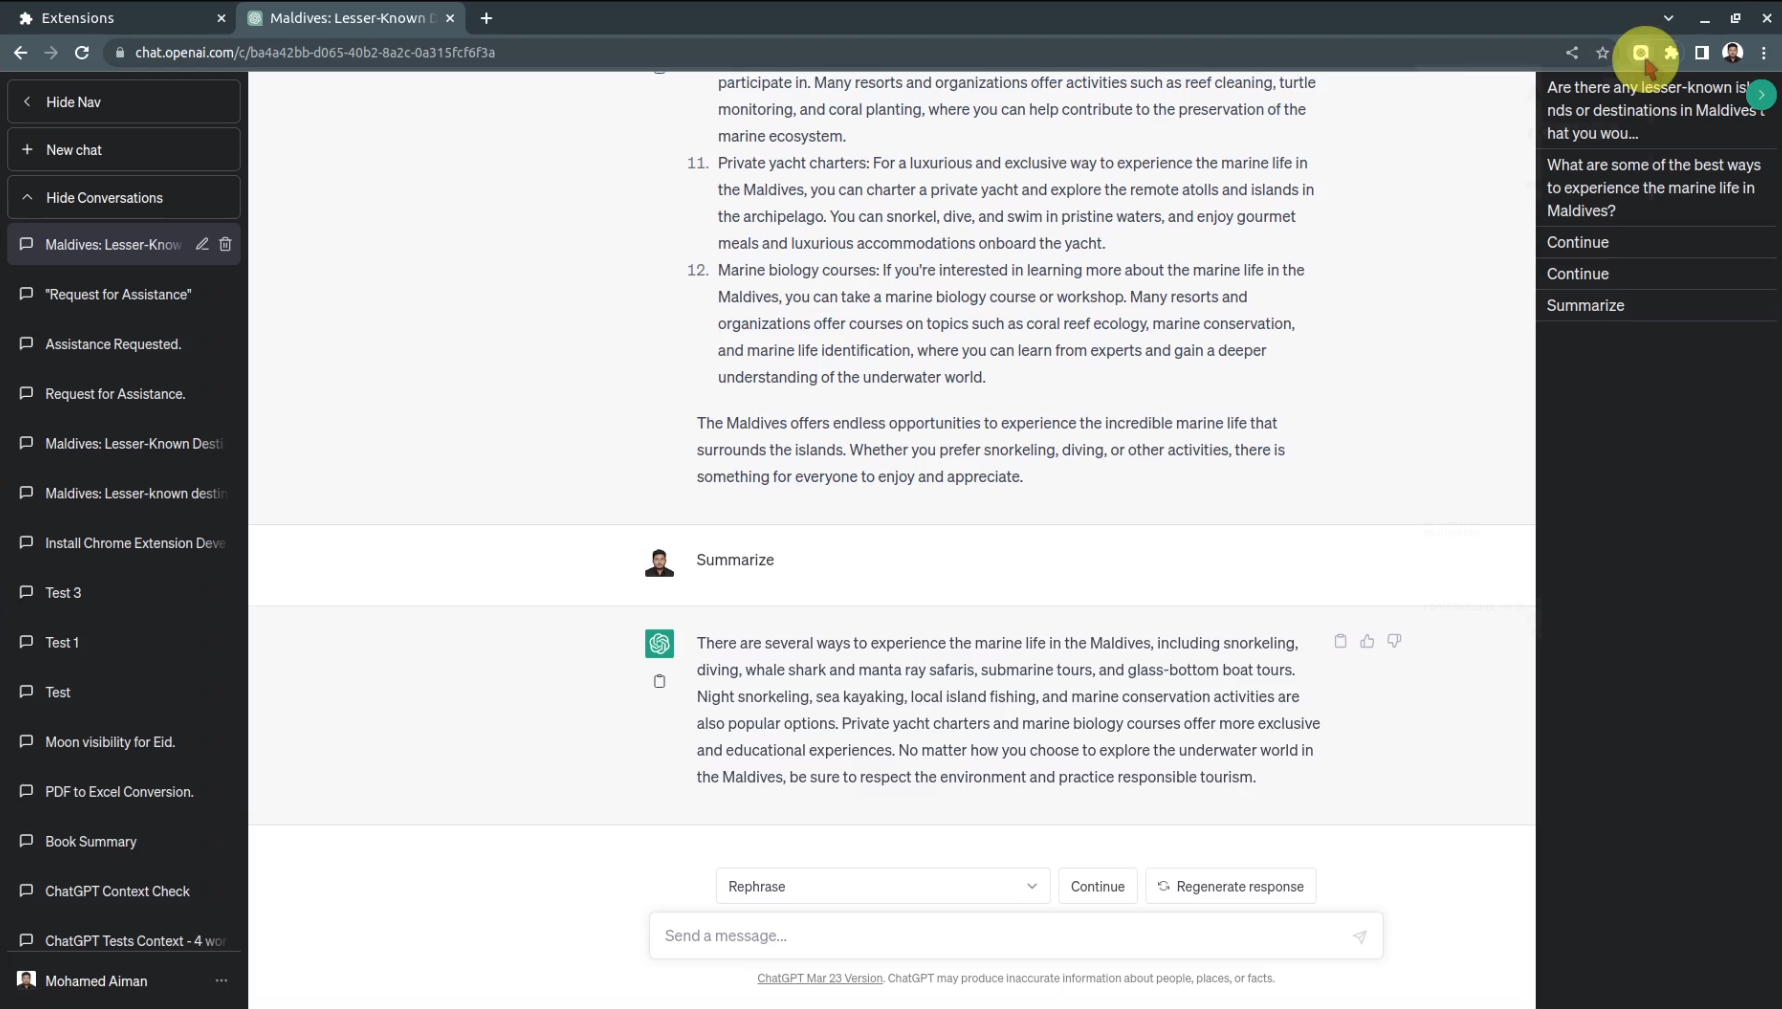Screen dimensions: 1782x1009
Task: Open the Moon visibility for Eid. conversation
Action: [x=124, y=742]
